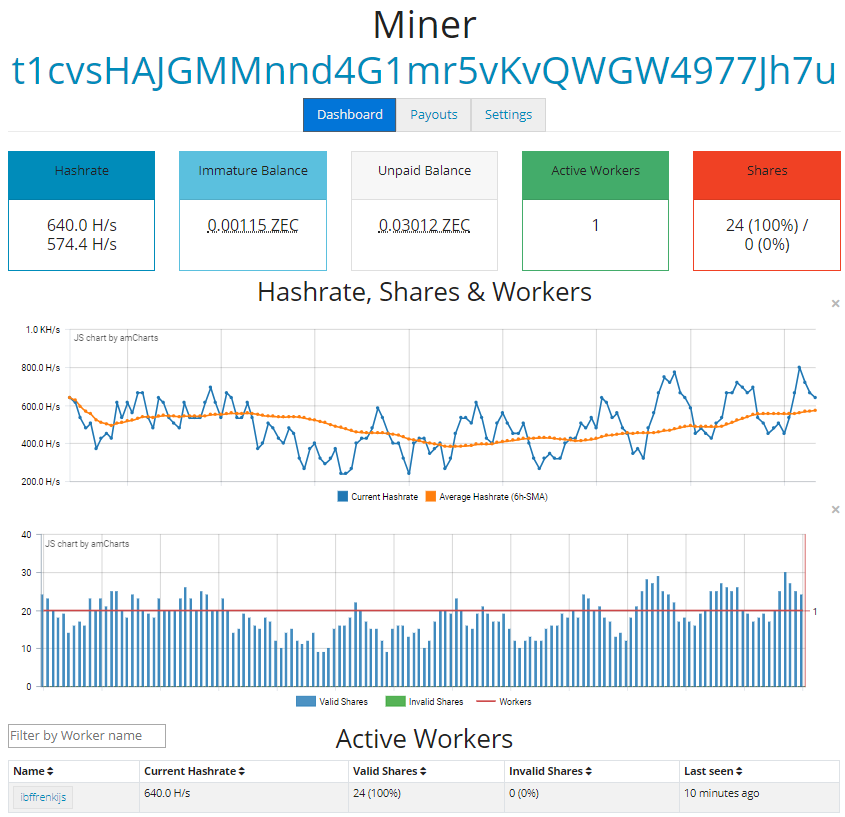Click the Filter by Worker name field
Viewport: 845px width, 817px height.
point(87,736)
